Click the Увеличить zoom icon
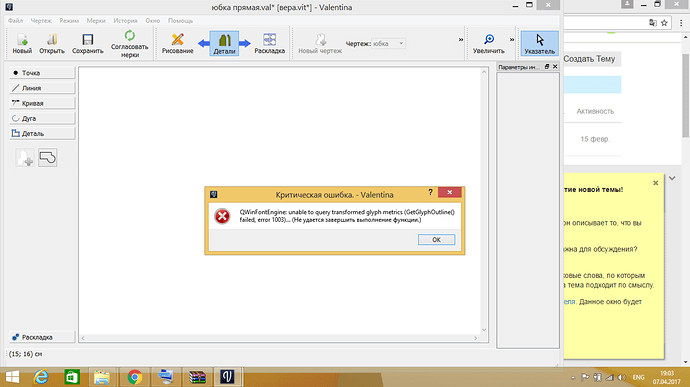 pyautogui.click(x=488, y=43)
